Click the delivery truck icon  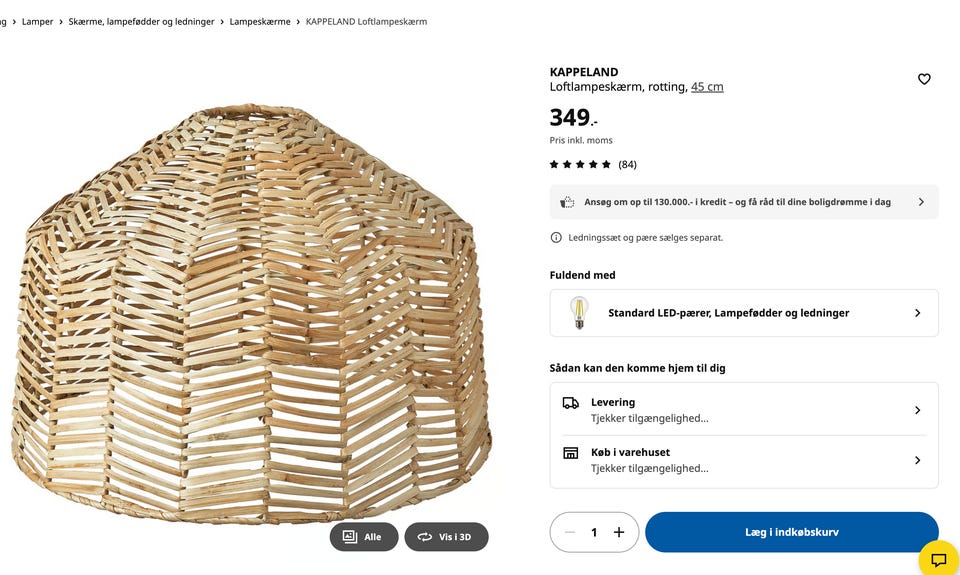coord(570,403)
